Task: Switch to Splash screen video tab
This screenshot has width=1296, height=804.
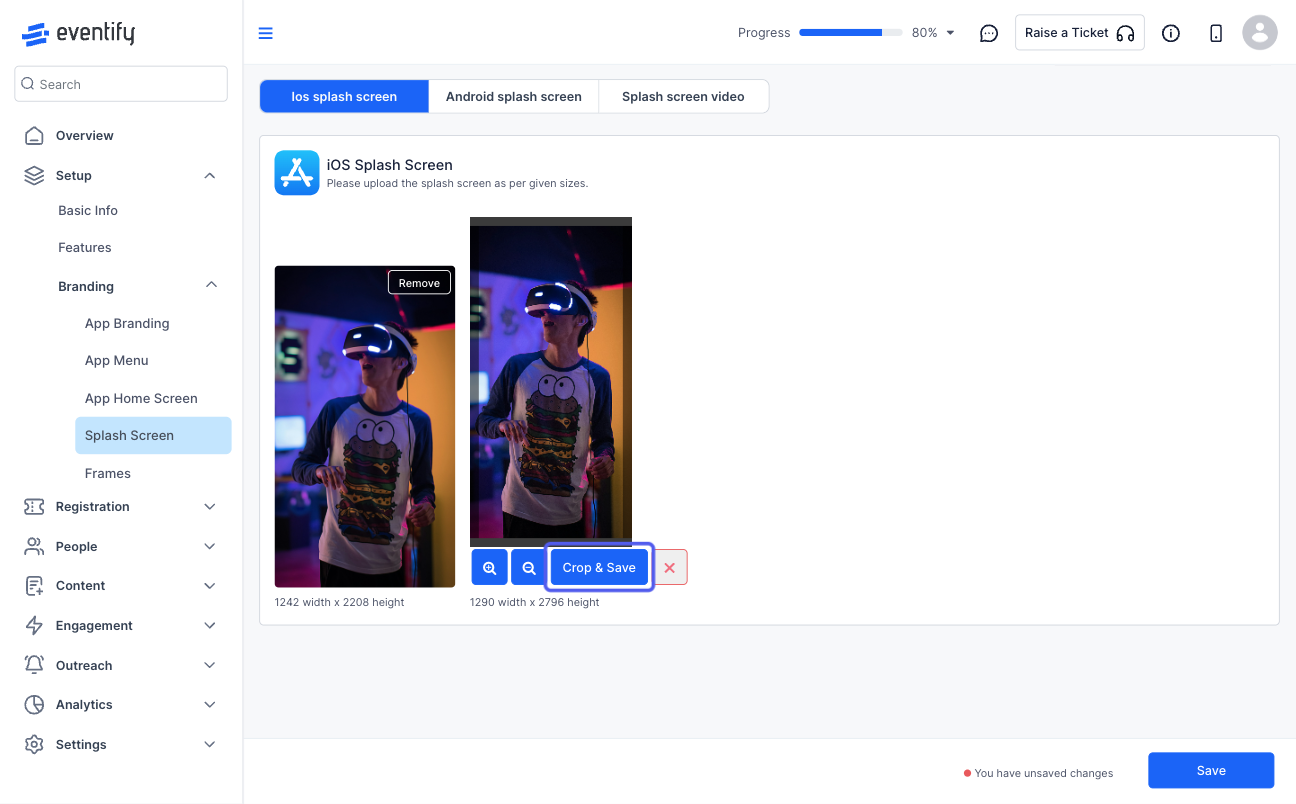Action: (x=683, y=97)
